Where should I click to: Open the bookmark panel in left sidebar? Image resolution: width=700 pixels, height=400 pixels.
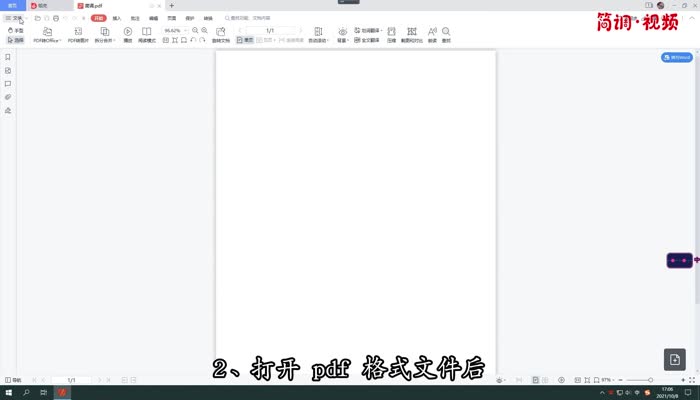point(8,57)
